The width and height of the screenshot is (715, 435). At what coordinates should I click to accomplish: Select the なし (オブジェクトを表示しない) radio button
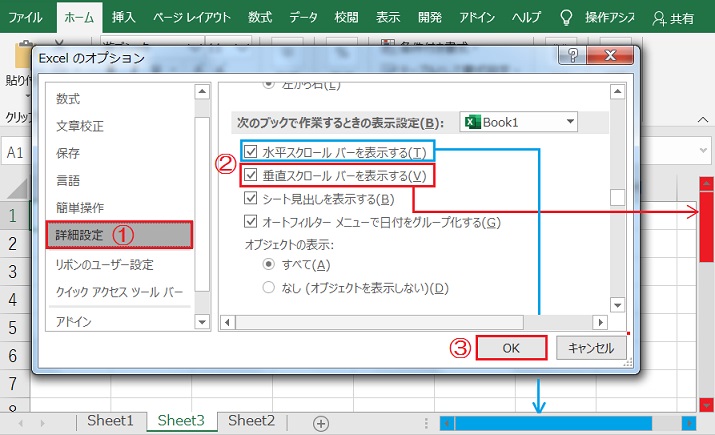pos(268,288)
